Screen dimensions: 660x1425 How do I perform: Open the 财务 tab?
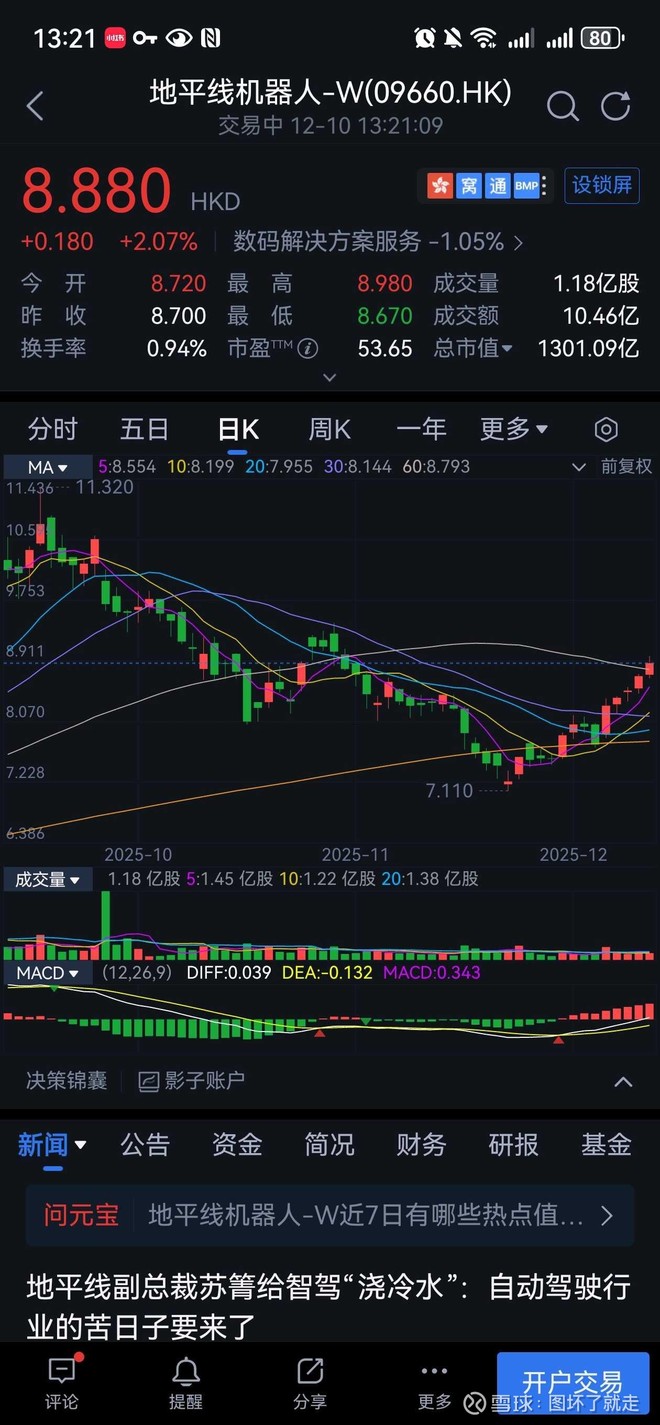tap(421, 1144)
